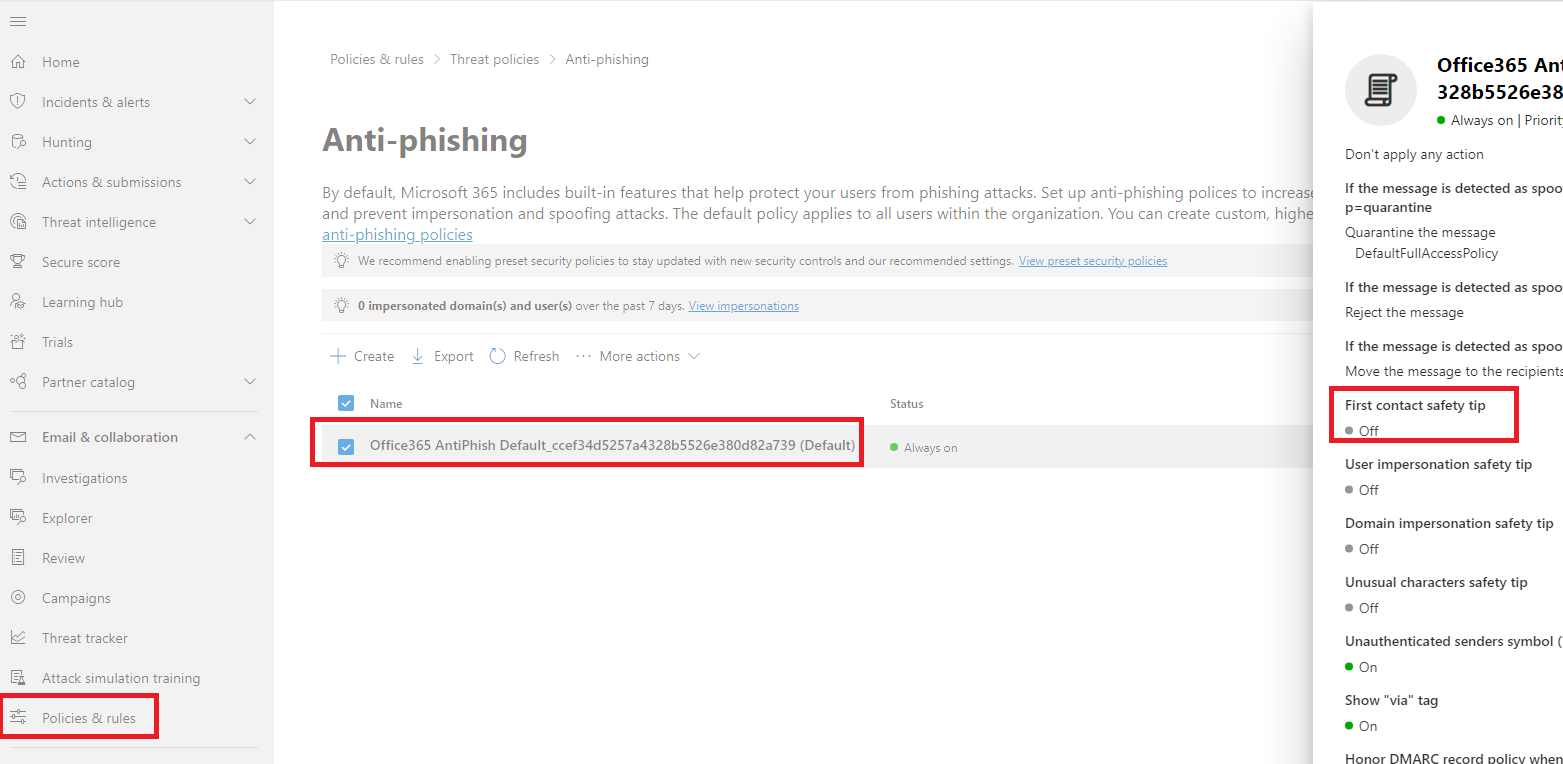1563x764 pixels.
Task: Click Reject the message text
Action: click(x=1404, y=312)
